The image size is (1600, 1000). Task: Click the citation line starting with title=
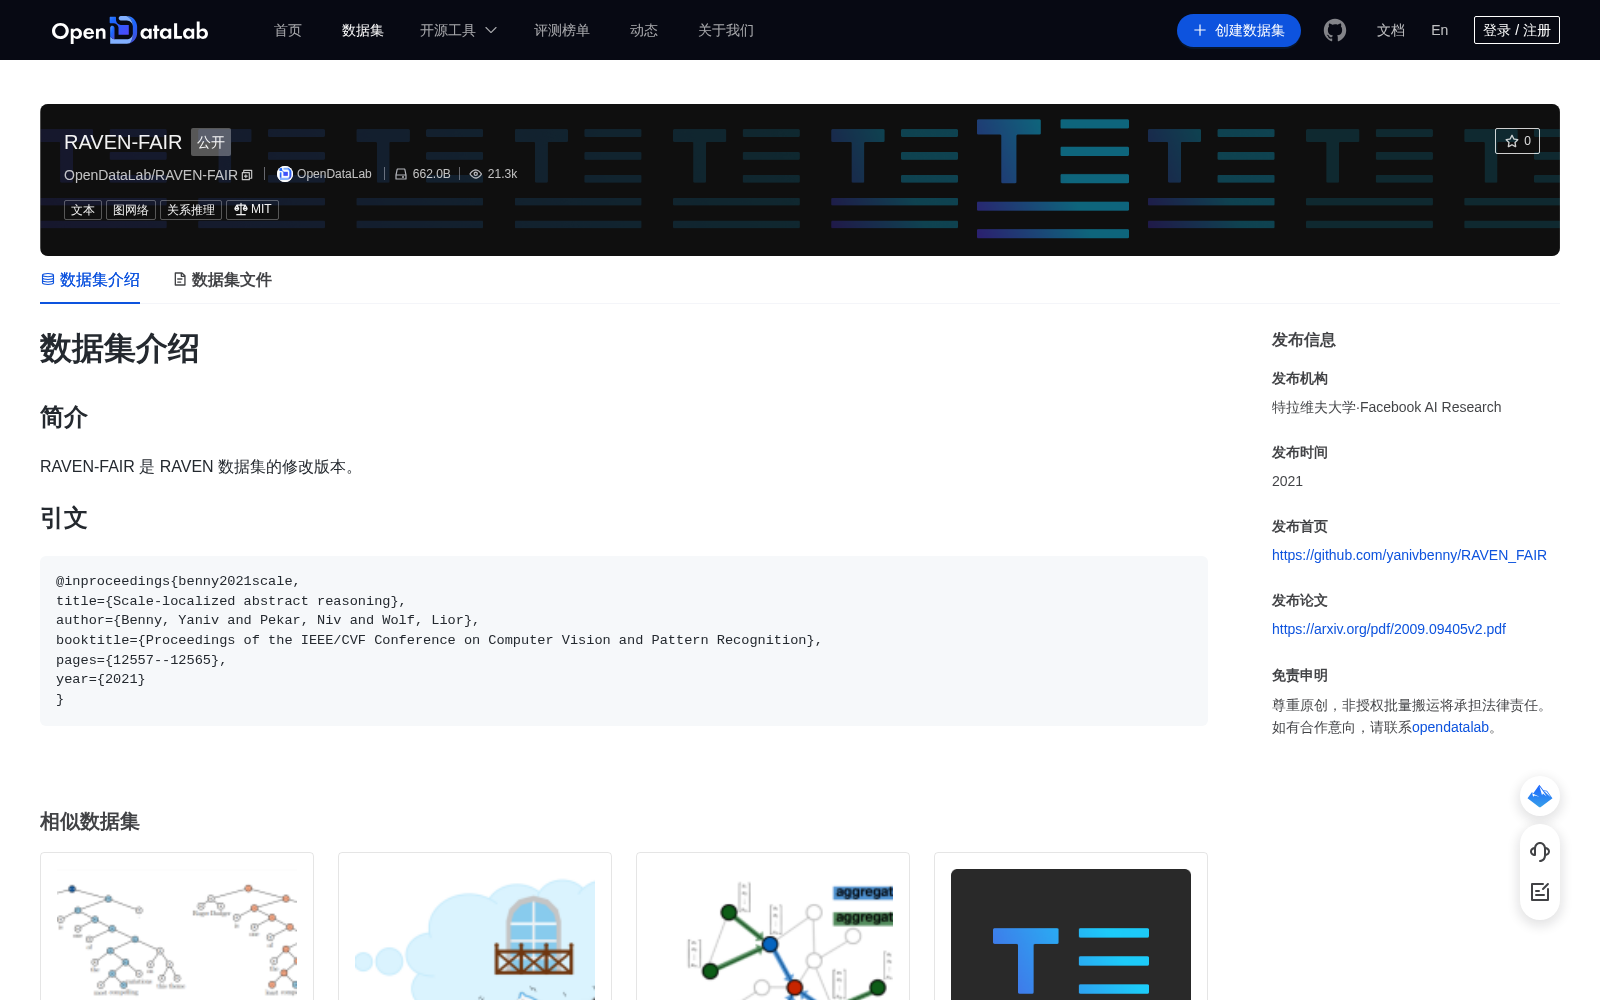pos(231,601)
